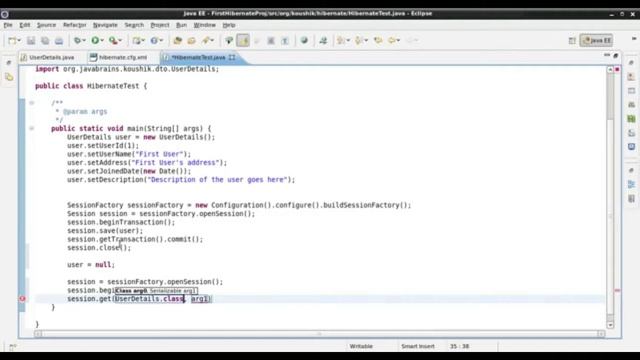The width and height of the screenshot is (640, 360).
Task: Open the Source menu
Action: [46, 25]
